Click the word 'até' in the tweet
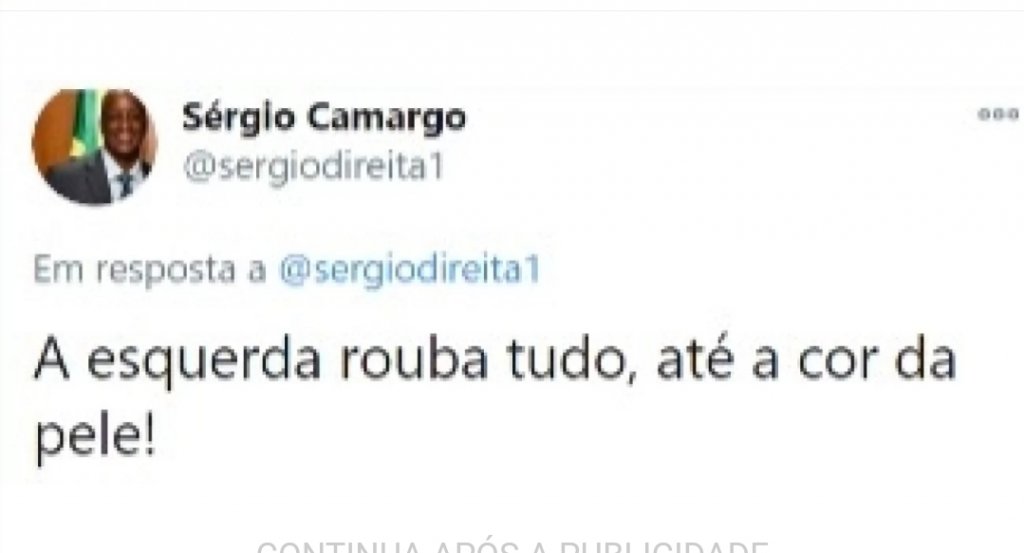 point(694,358)
